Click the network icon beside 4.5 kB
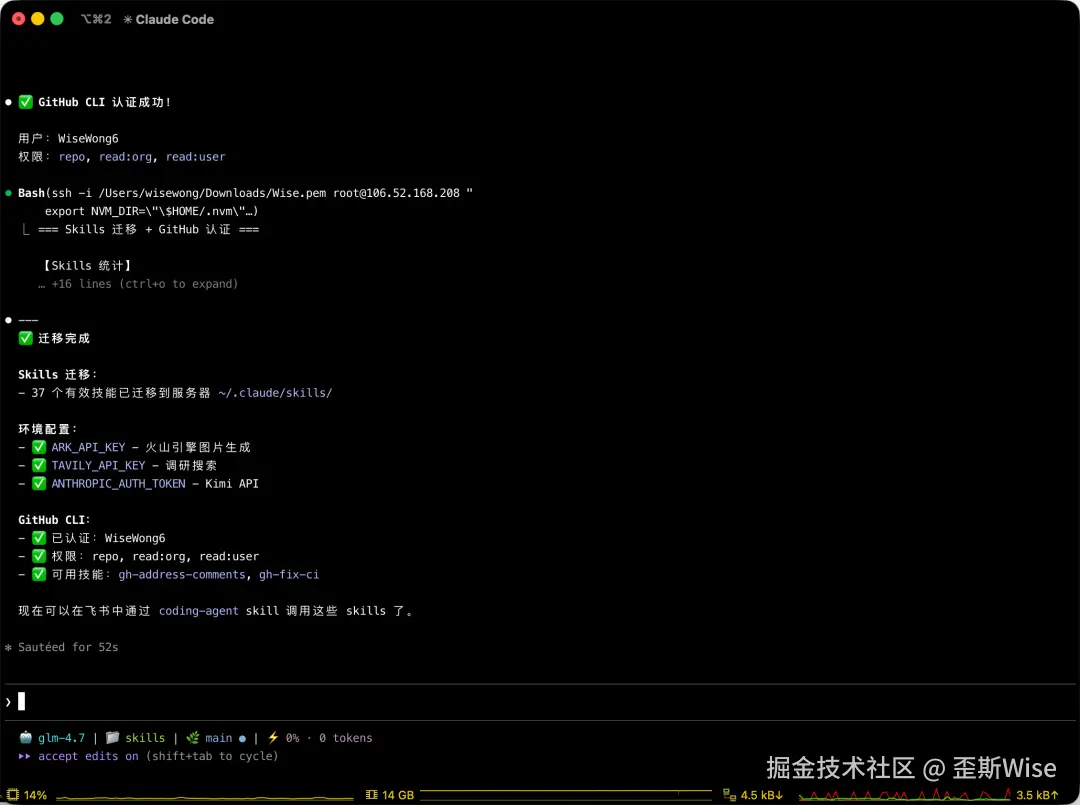This screenshot has height=805, width=1080. pyautogui.click(x=729, y=795)
